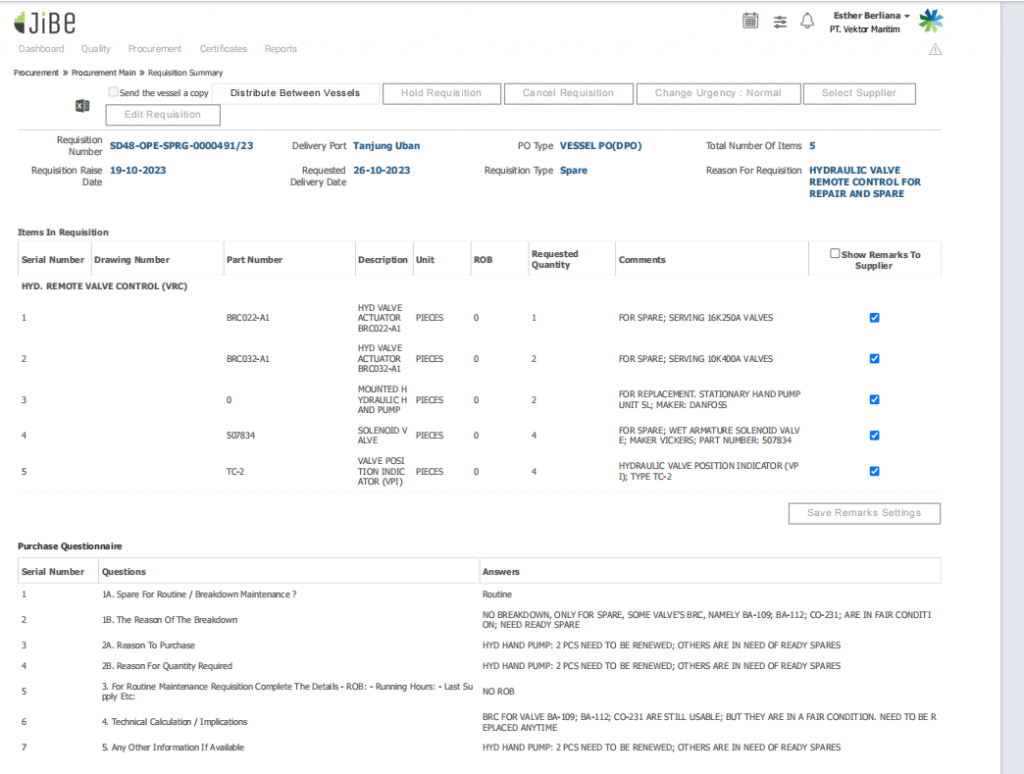The height and width of the screenshot is (774, 1024).
Task: Uncheck remarks checkbox for BRC022-A1 item
Action: coord(875,318)
